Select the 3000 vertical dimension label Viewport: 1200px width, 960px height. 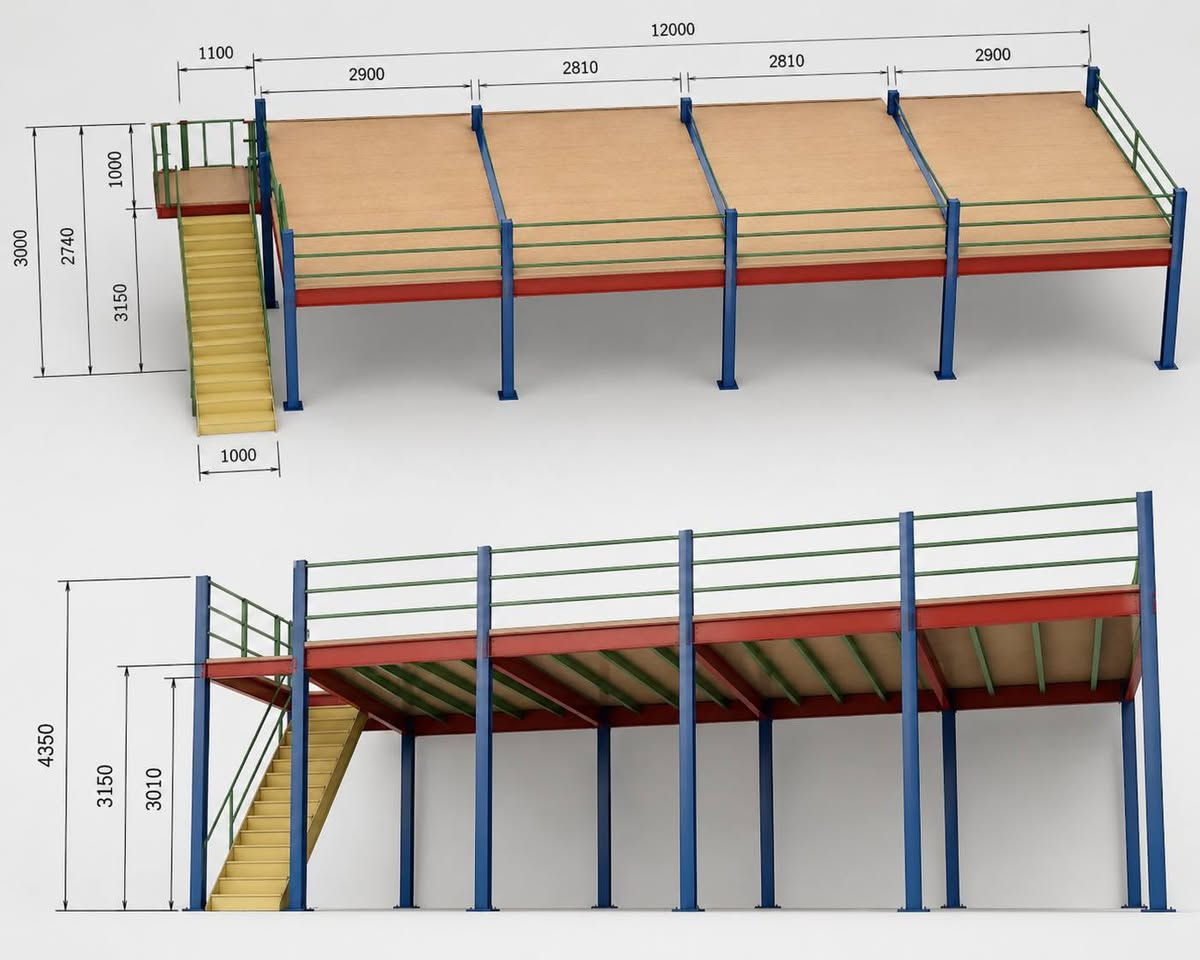click(21, 247)
